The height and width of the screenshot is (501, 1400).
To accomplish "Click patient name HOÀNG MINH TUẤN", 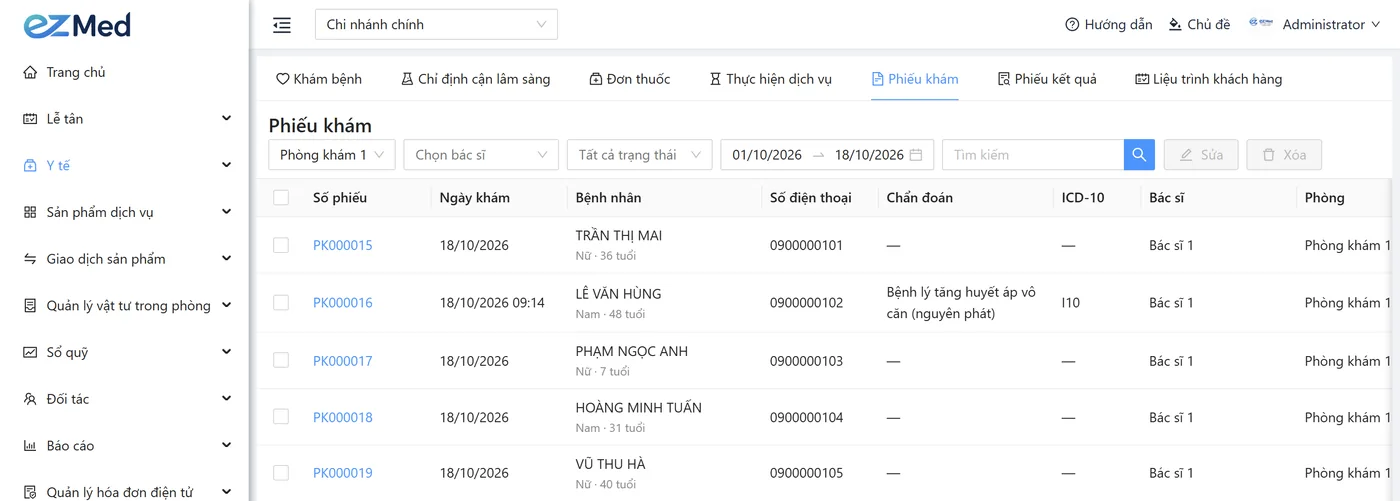I will (639, 408).
